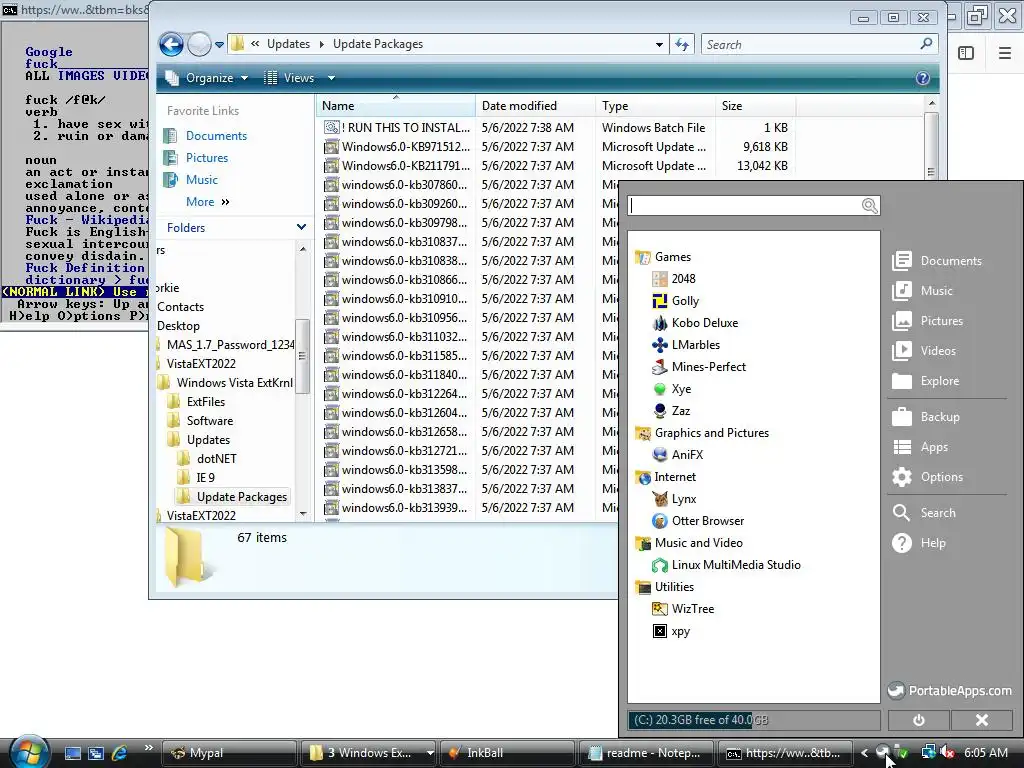This screenshot has width=1024, height=768.
Task: Launch Zaz from the Games list
Action: pyautogui.click(x=672, y=411)
